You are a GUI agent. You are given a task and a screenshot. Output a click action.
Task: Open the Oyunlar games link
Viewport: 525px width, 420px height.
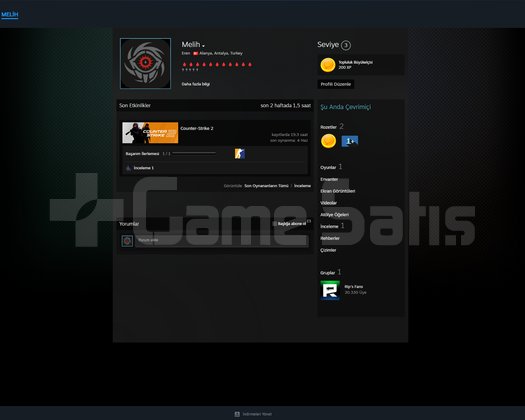328,167
